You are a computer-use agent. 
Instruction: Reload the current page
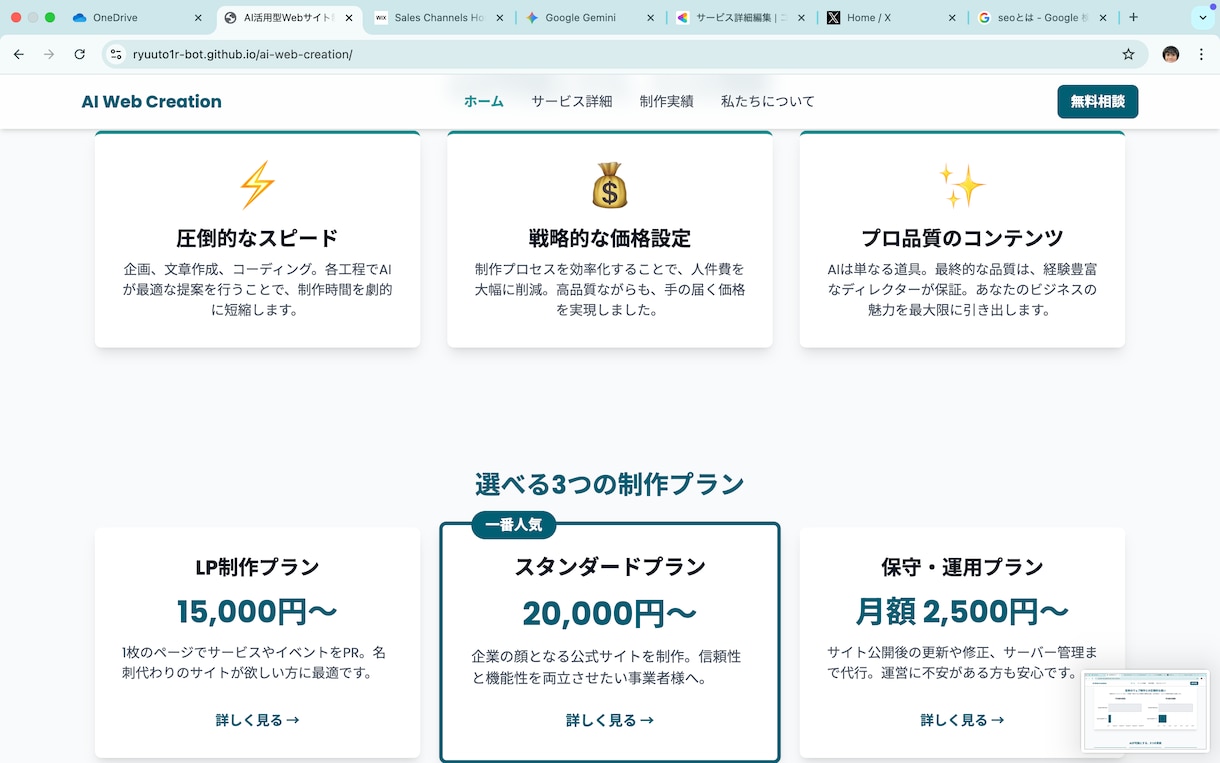tap(80, 54)
